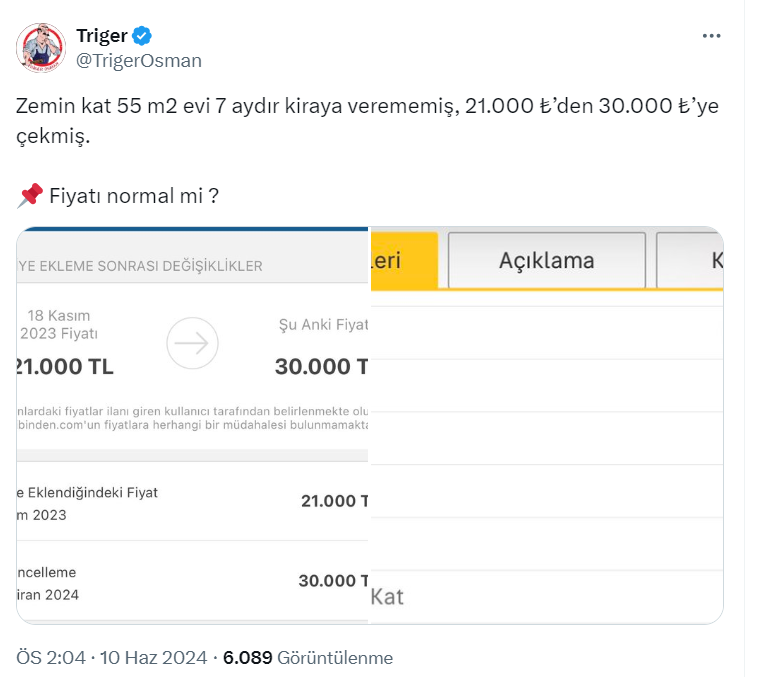Click the Şu Anki Fiyat label

pyautogui.click(x=322, y=324)
